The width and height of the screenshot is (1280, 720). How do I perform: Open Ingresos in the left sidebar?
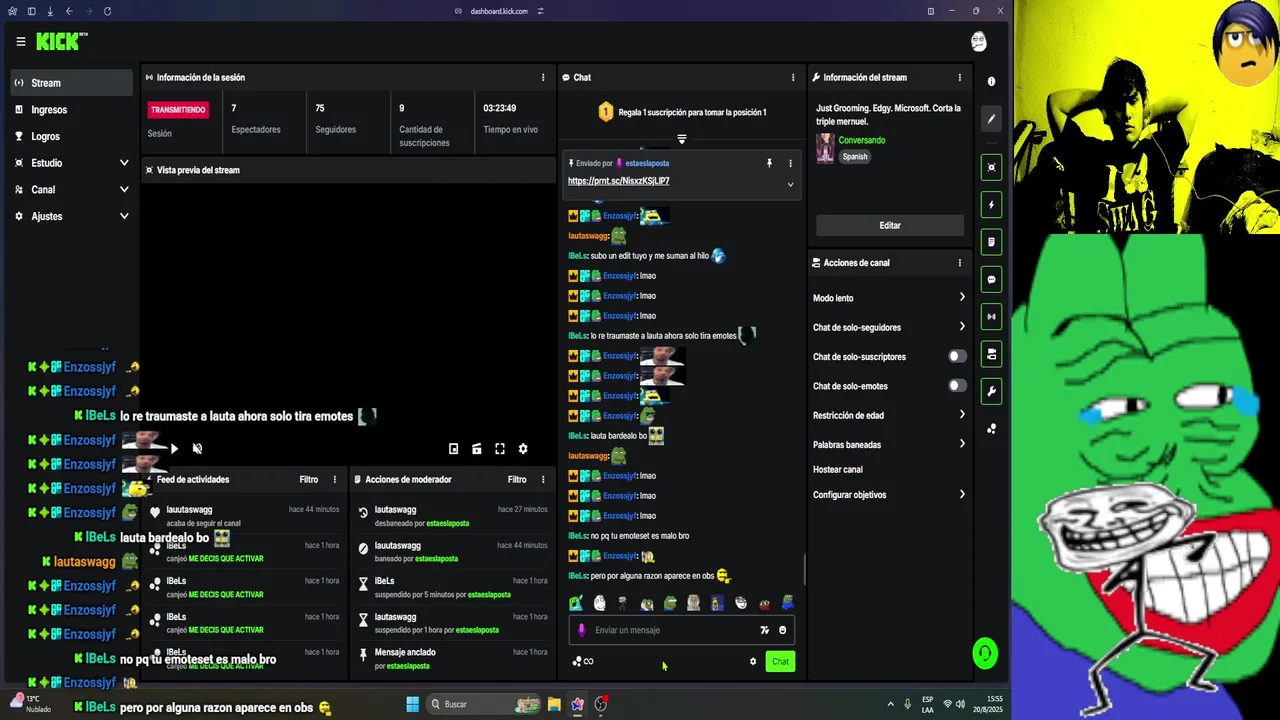click(x=71, y=110)
